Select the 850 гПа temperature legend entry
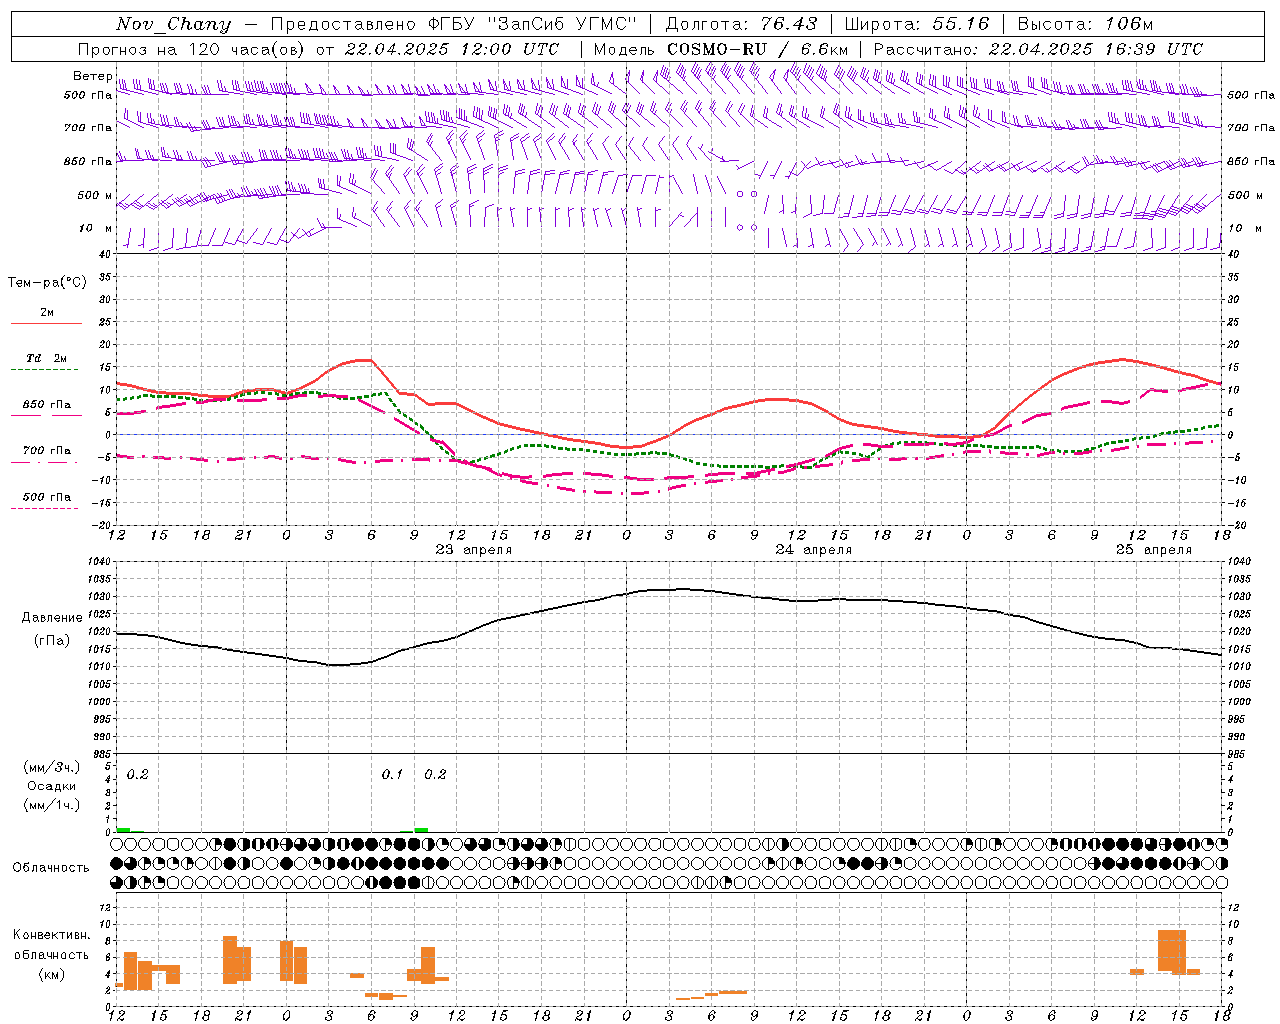The width and height of the screenshot is (1280, 1024). click(x=47, y=405)
